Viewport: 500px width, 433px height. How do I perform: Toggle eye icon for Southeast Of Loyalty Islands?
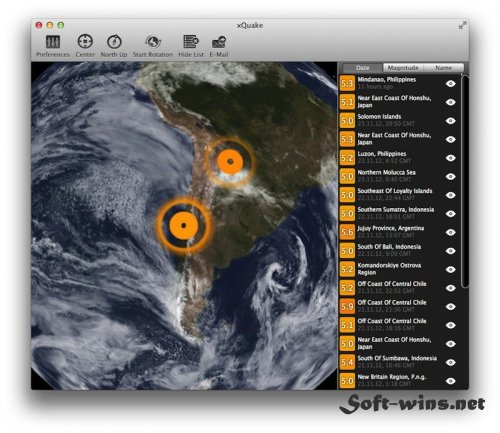451,195
